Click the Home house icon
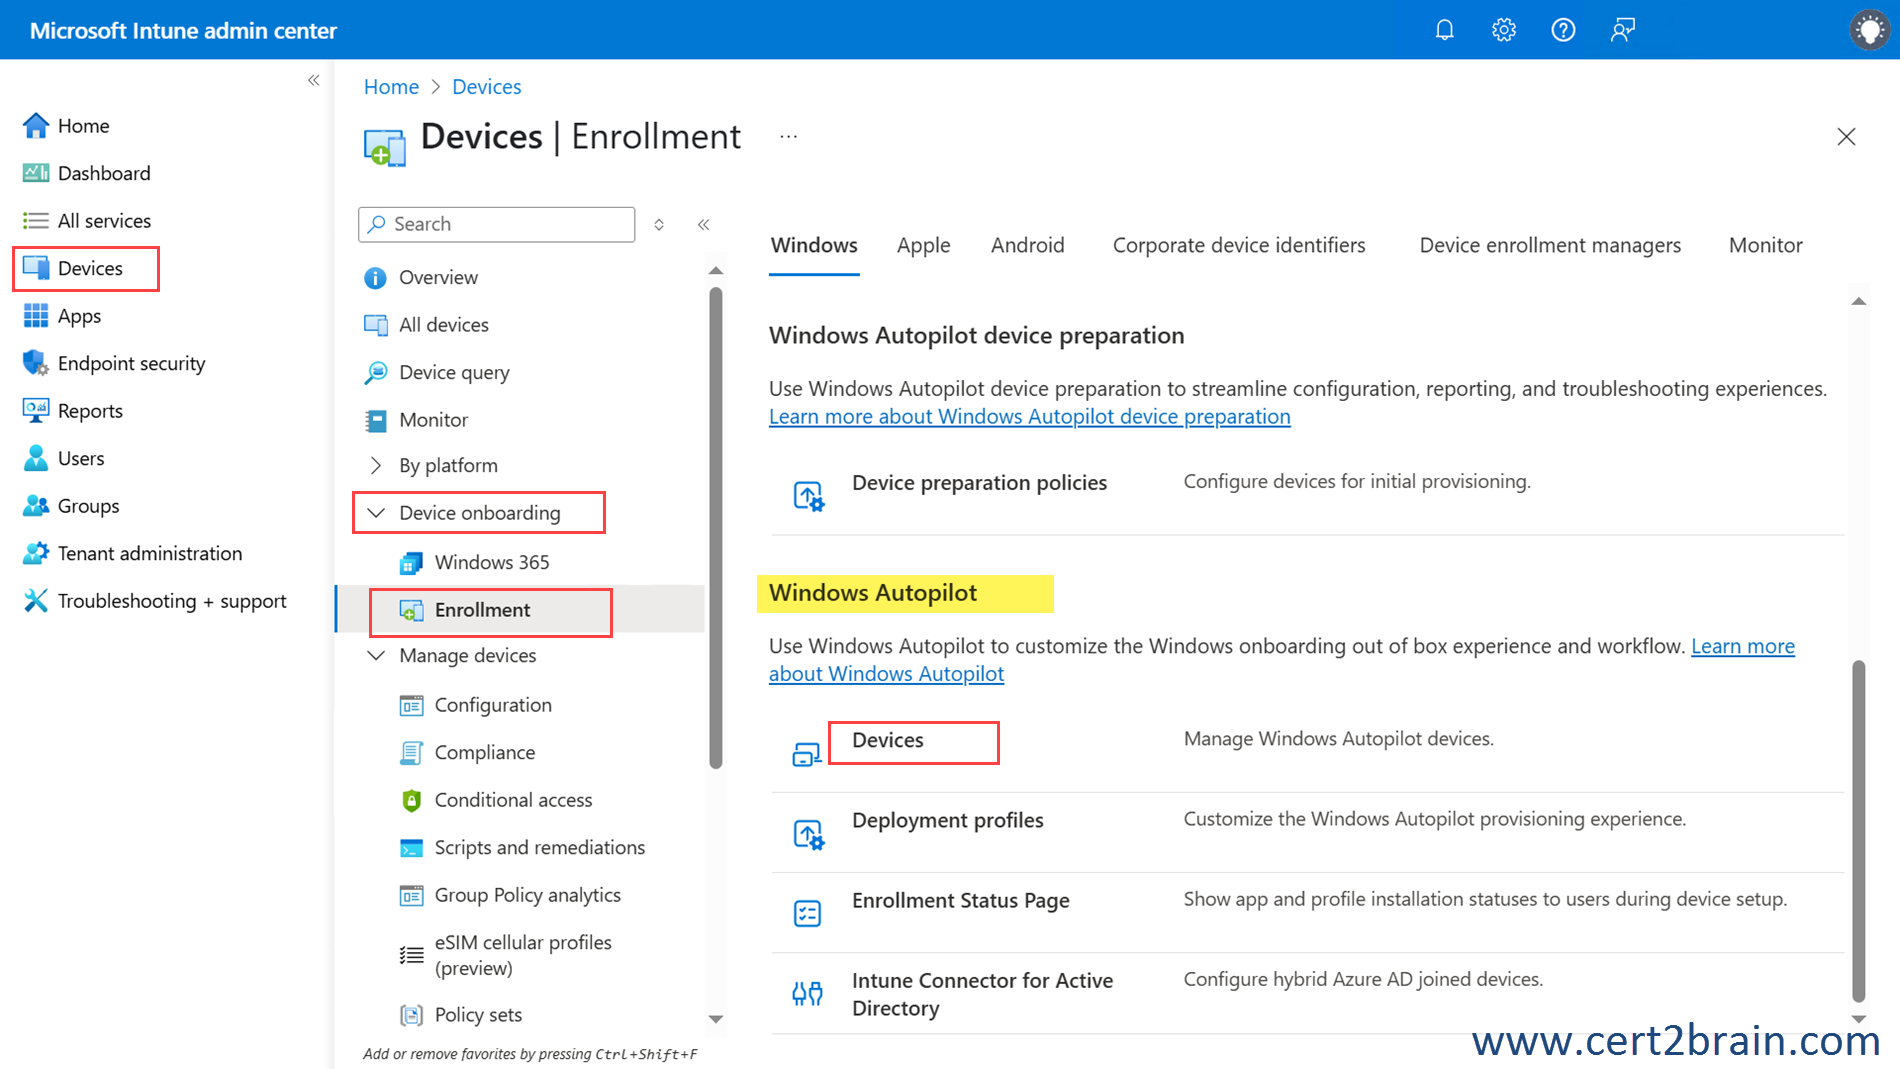1900x1069 pixels. click(36, 125)
